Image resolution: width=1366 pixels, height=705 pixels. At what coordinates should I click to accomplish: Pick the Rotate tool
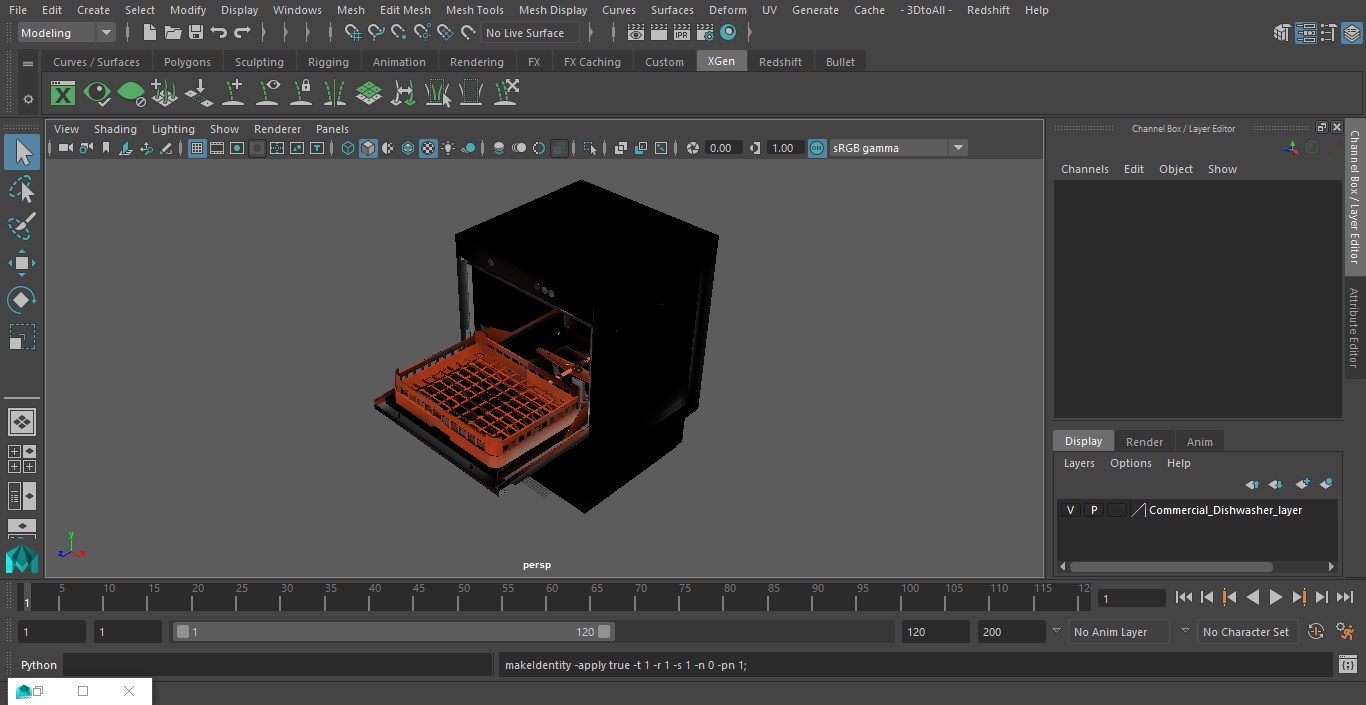(x=22, y=300)
